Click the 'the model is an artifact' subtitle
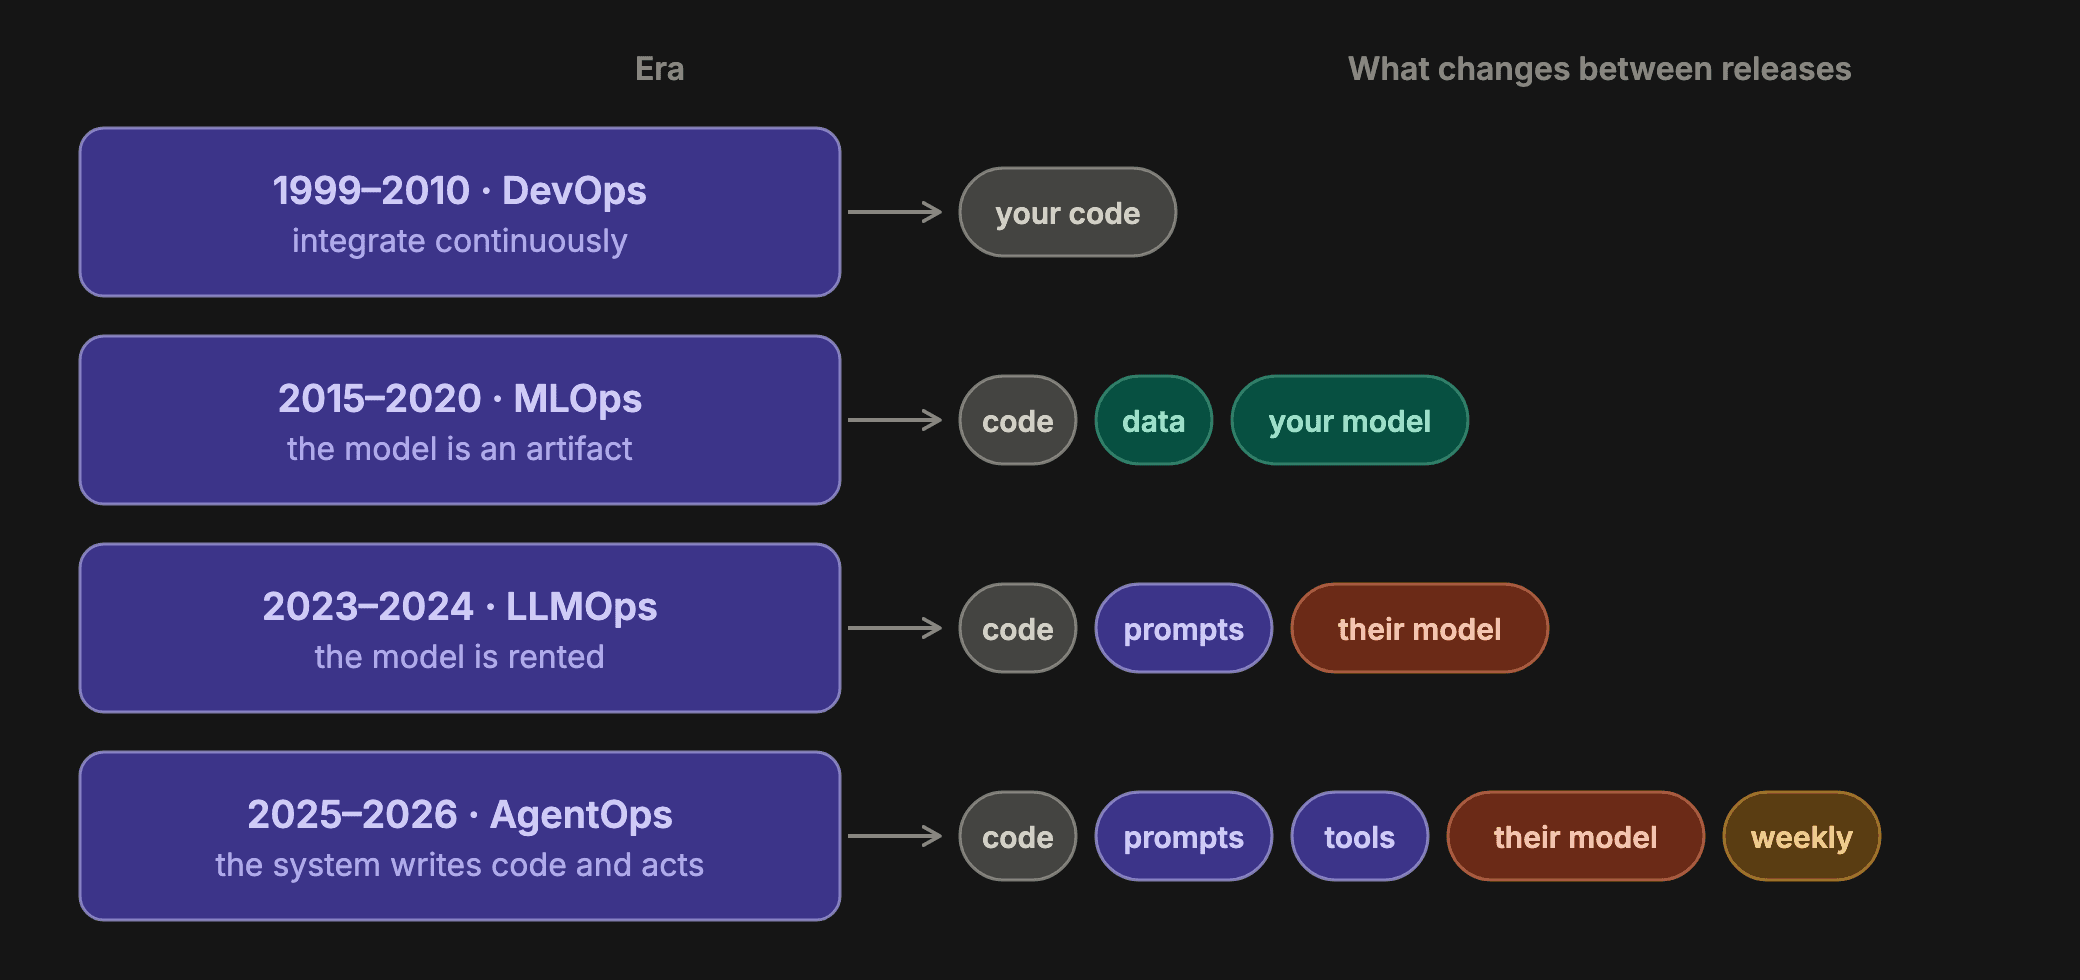Screen dimensions: 2080x980 coord(460,449)
